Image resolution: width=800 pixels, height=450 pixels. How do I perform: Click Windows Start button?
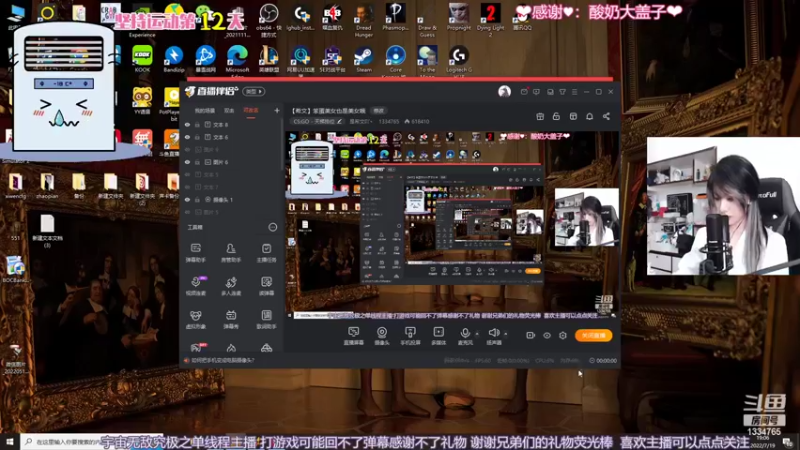point(9,442)
